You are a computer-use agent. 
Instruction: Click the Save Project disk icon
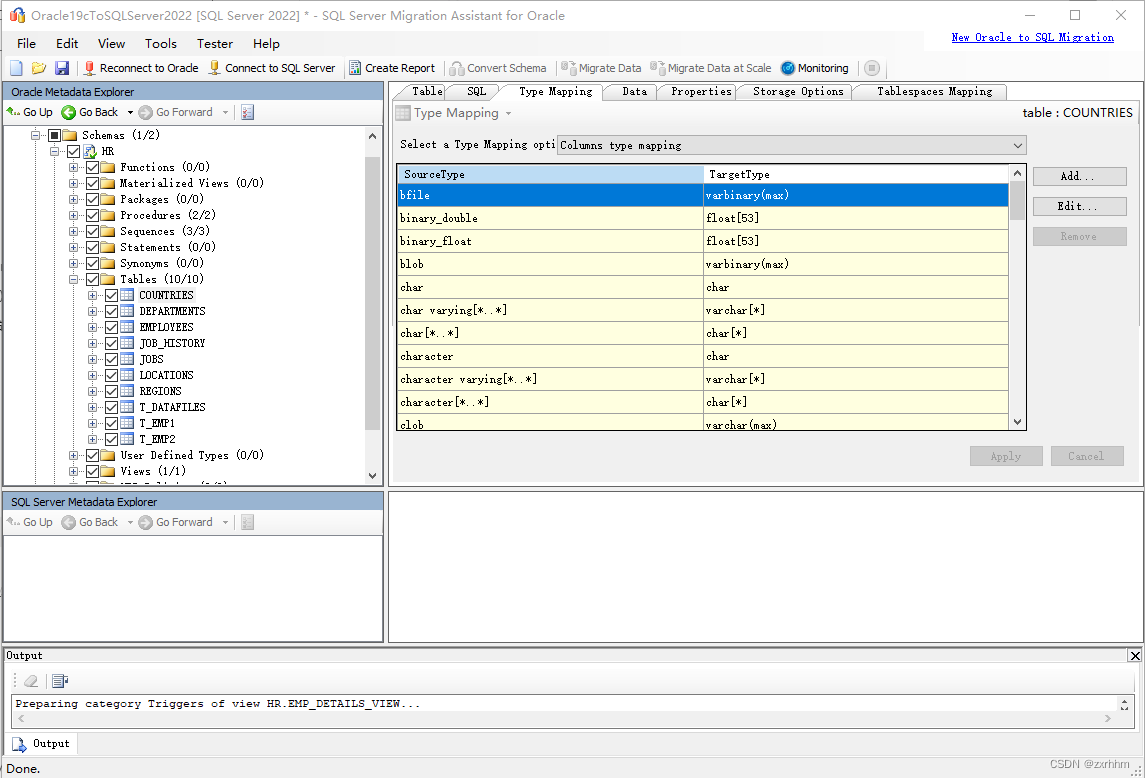click(62, 68)
